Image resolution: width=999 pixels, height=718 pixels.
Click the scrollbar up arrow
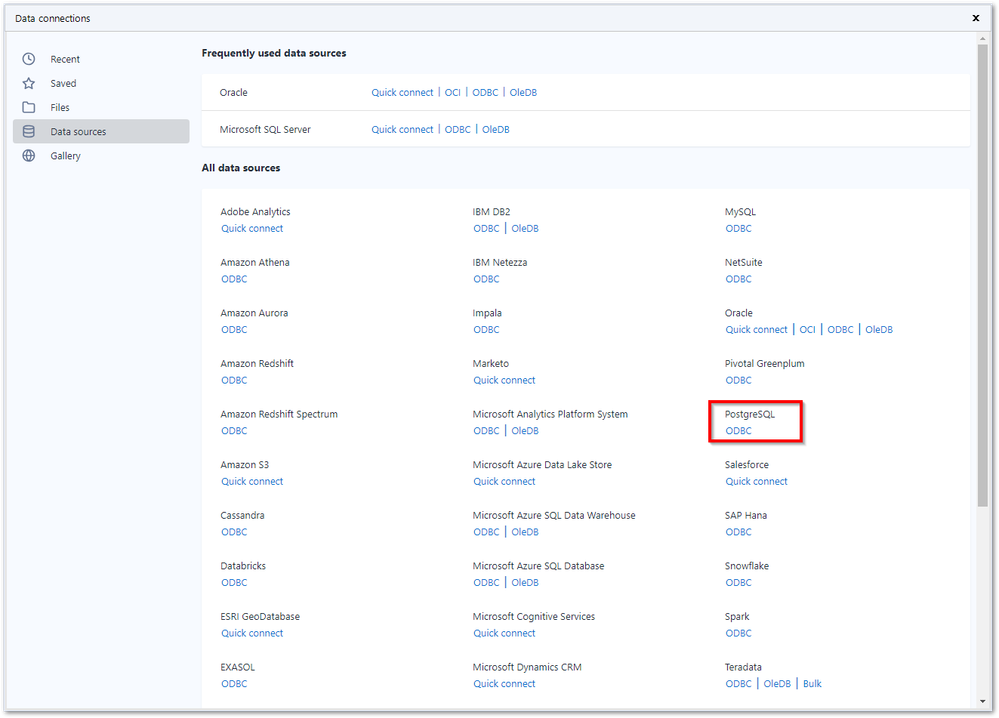(983, 39)
